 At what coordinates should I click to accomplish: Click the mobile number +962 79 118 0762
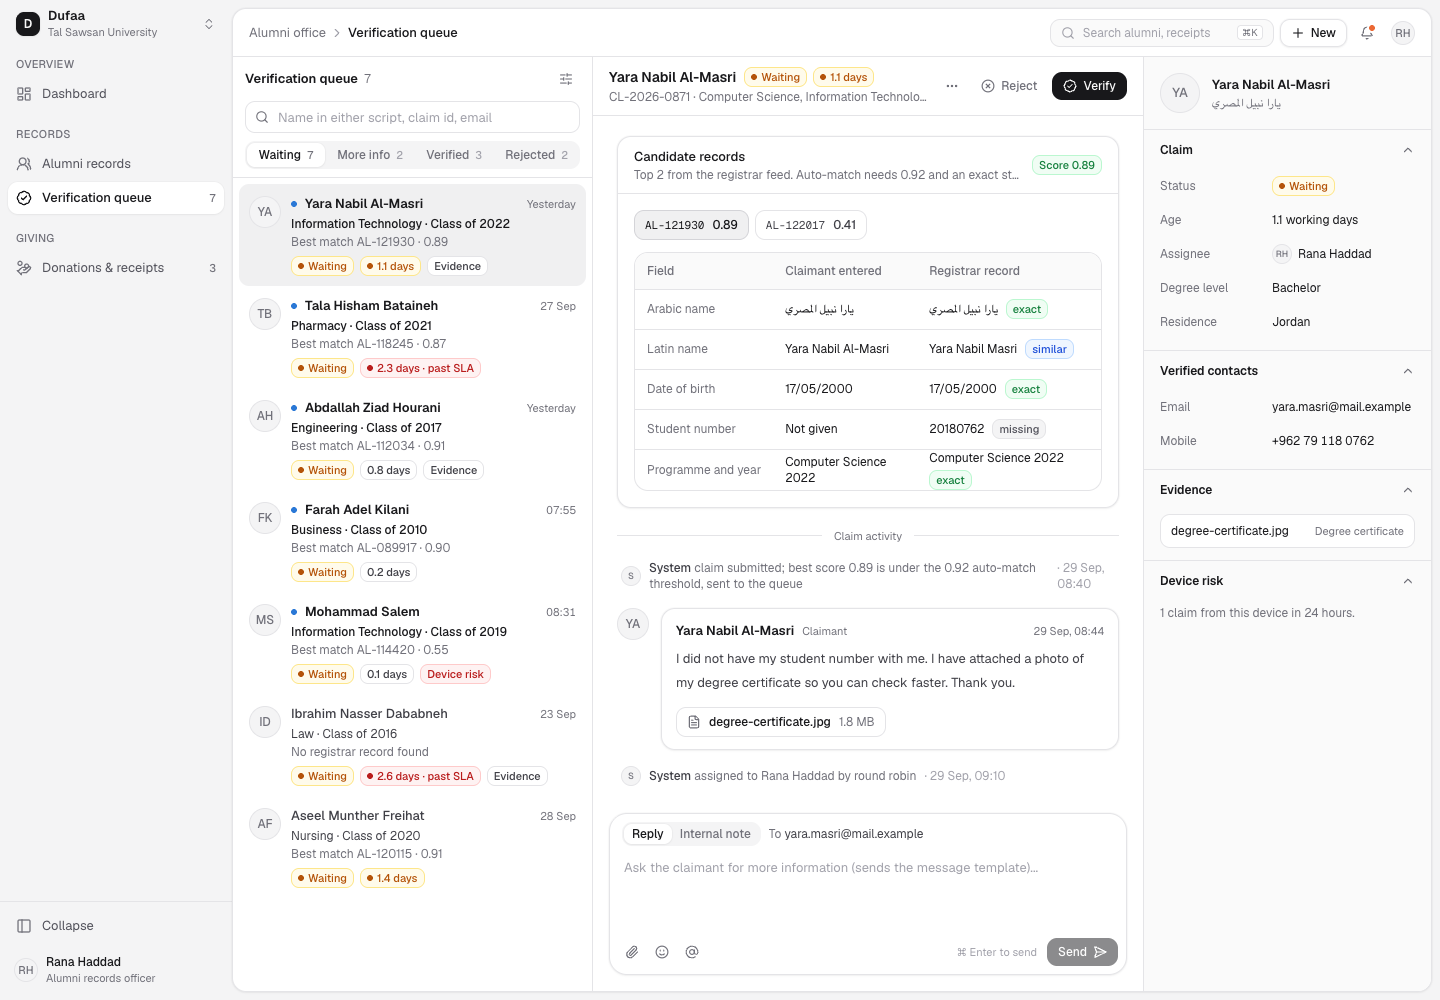coord(1323,441)
